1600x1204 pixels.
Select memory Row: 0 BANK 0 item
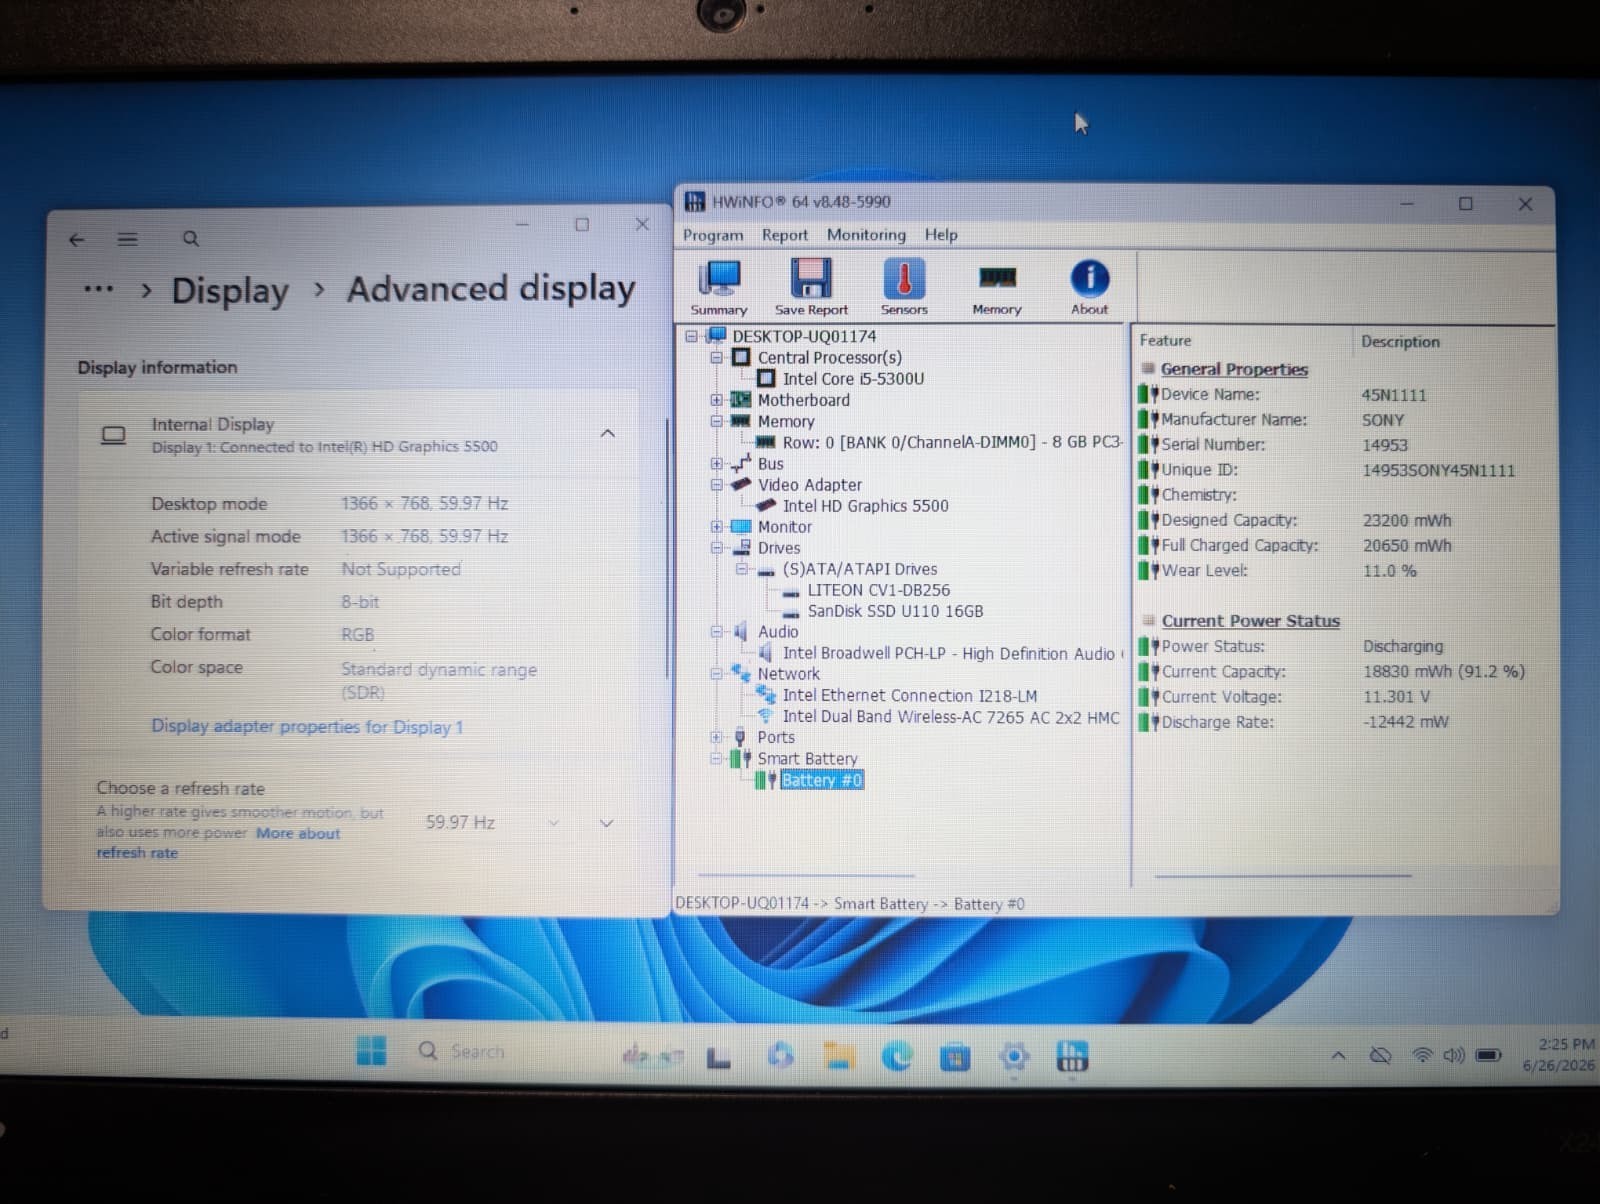pos(952,442)
